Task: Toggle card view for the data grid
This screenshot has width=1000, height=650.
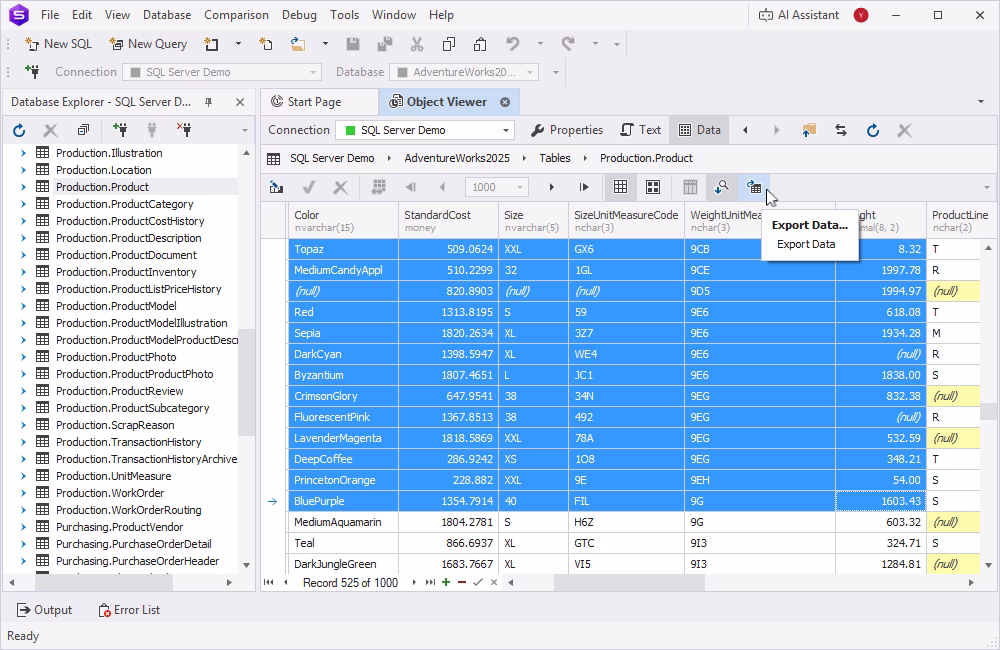Action: tap(653, 187)
